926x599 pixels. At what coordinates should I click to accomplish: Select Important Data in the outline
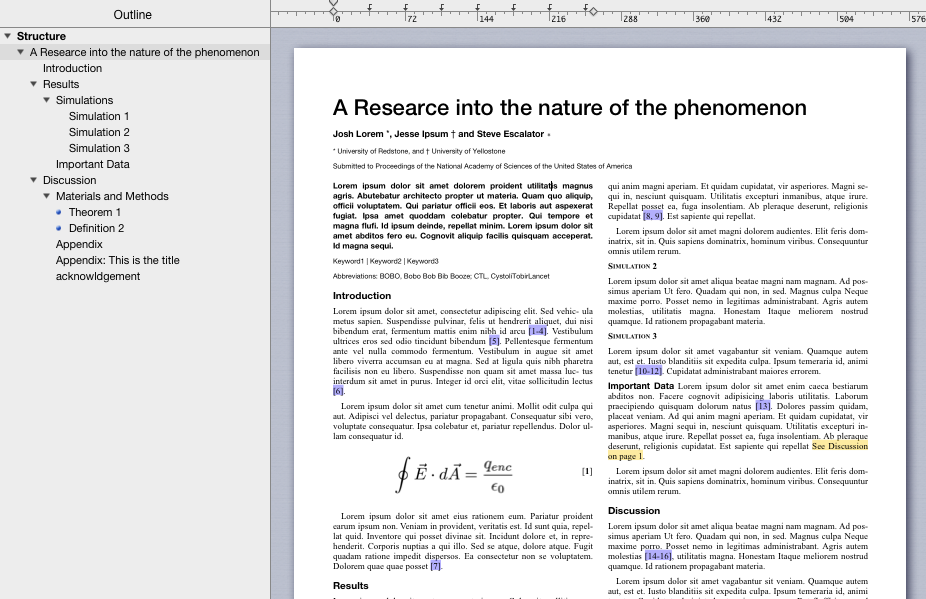(92, 164)
